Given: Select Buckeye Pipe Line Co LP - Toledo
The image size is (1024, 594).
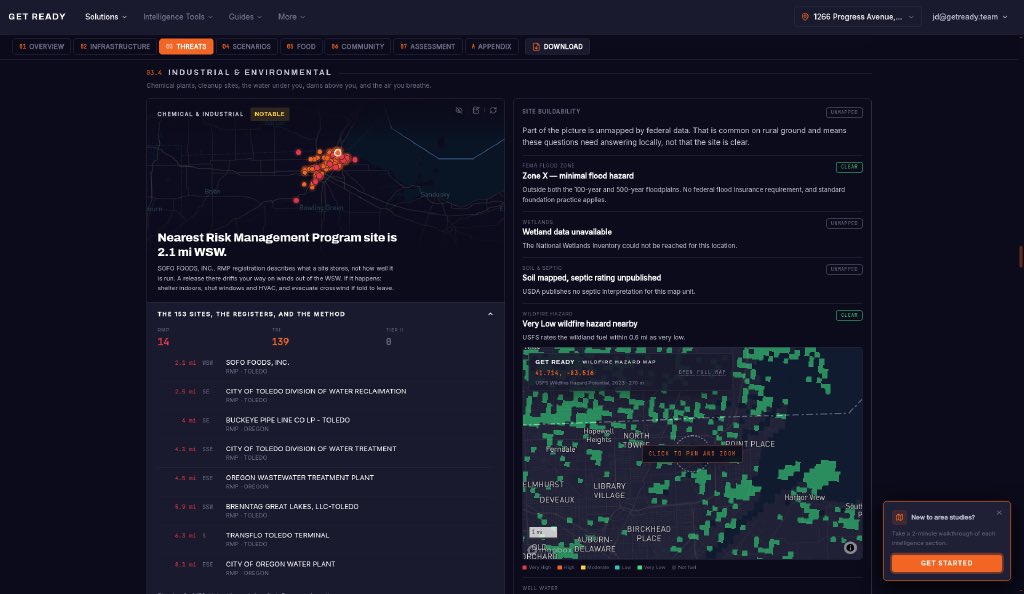Looking at the screenshot, I should pos(325,424).
